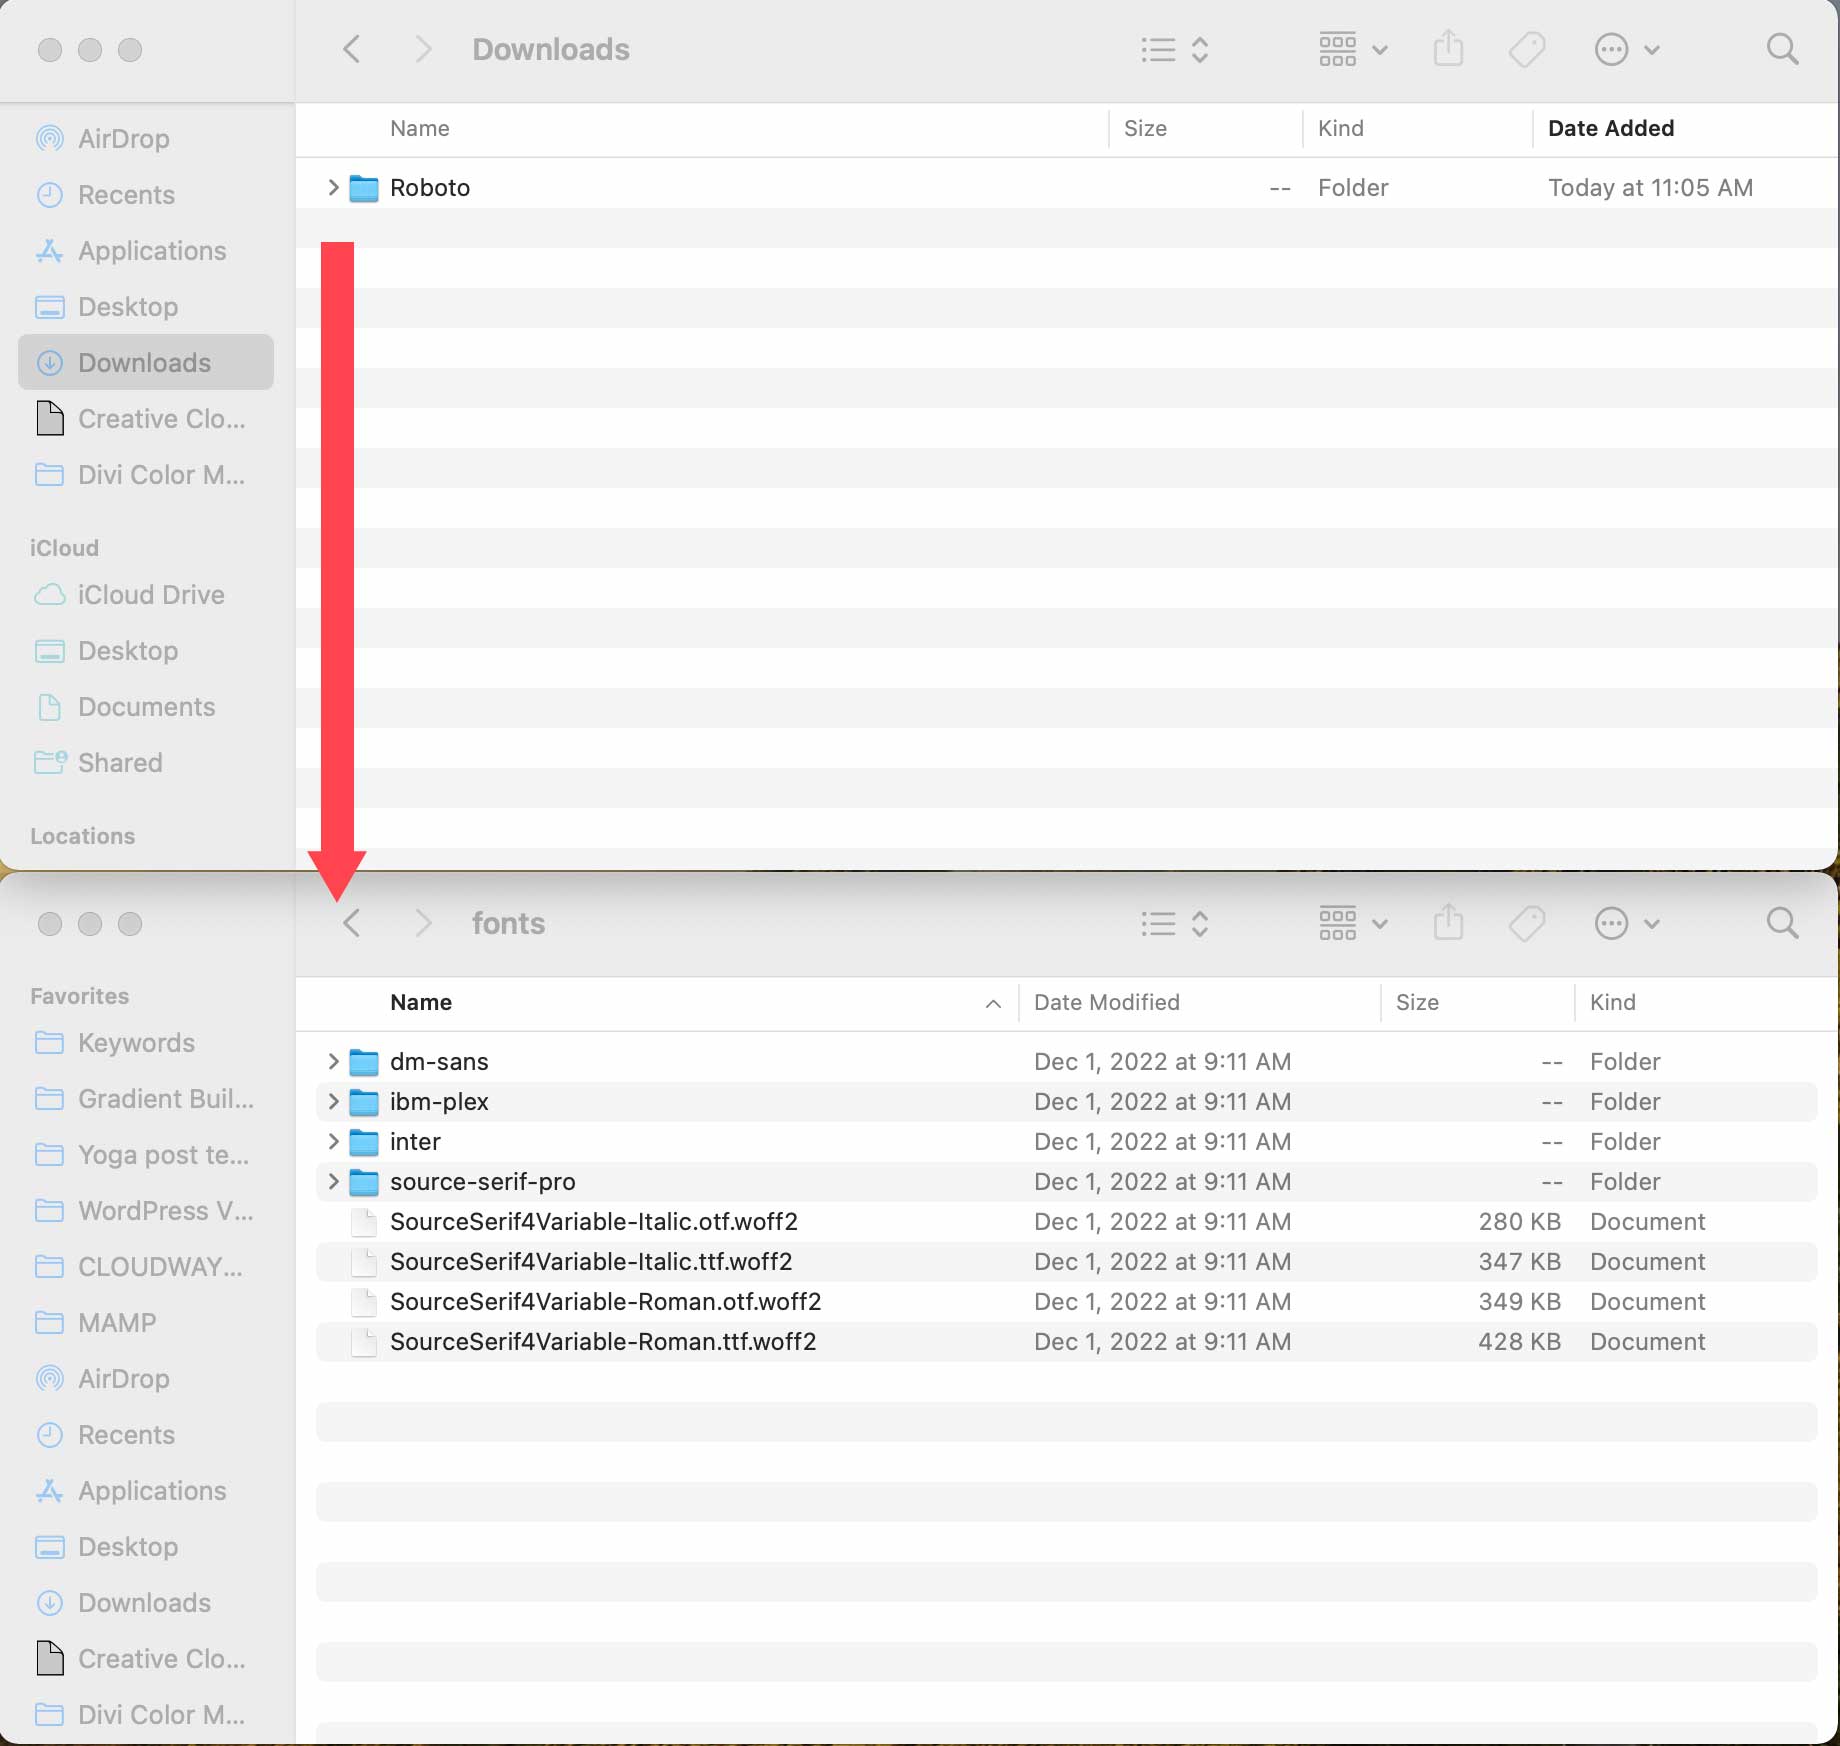This screenshot has height=1746, width=1840.
Task: Click the back navigation arrow in the fonts window
Action: tap(350, 923)
